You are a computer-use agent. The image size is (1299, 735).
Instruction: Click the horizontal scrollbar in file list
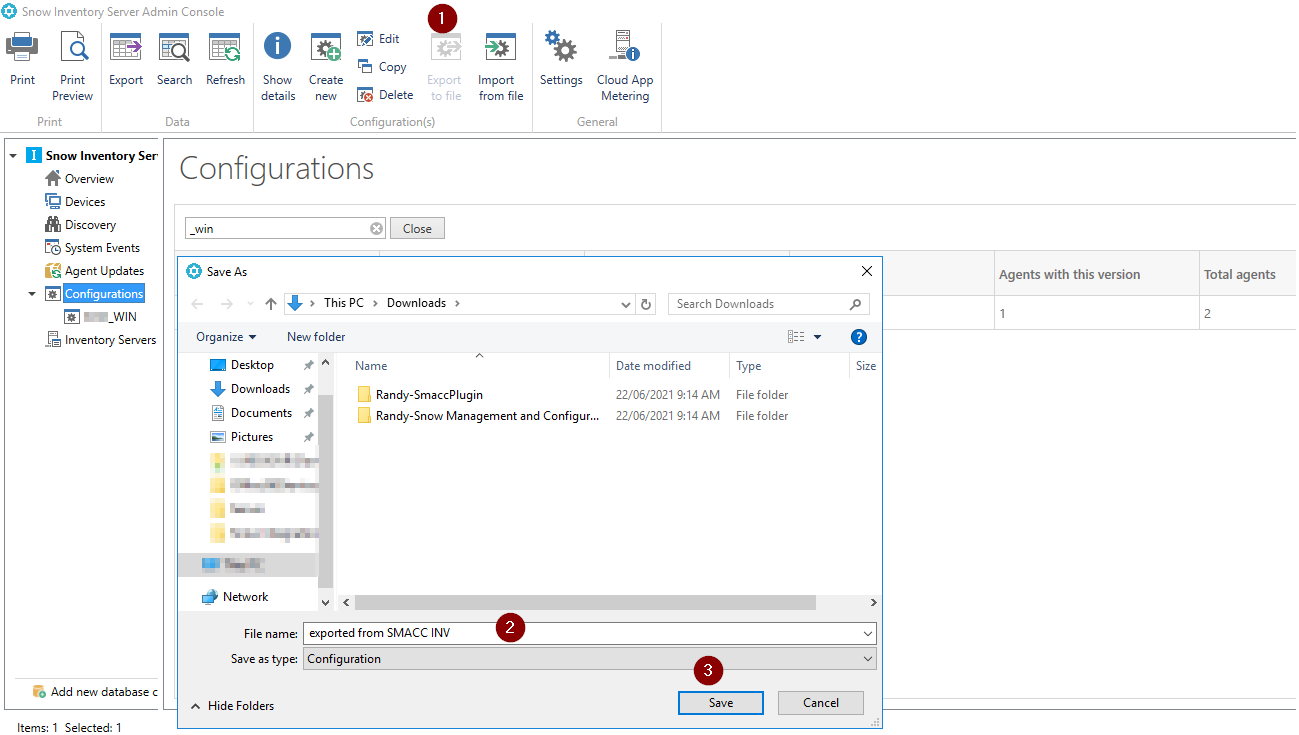[585, 603]
